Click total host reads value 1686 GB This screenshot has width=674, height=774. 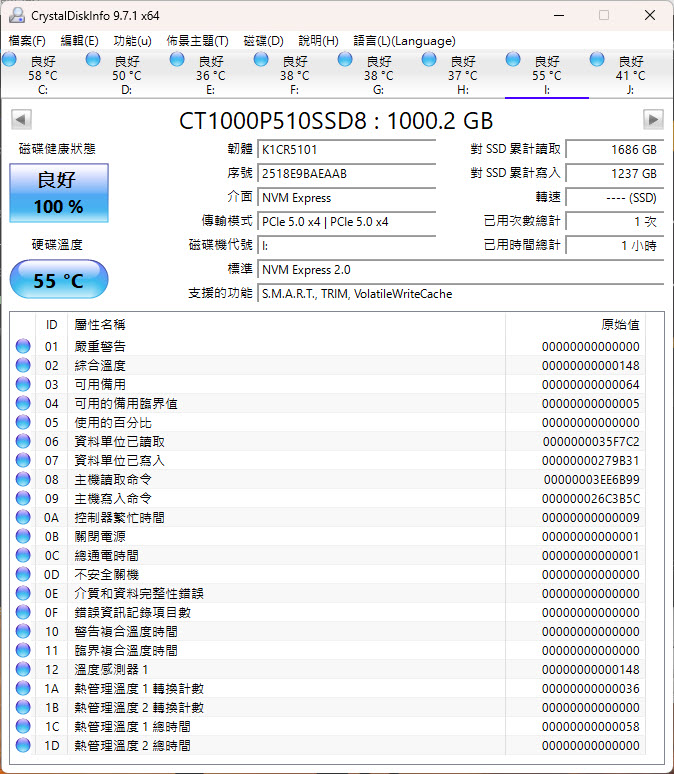coord(614,150)
